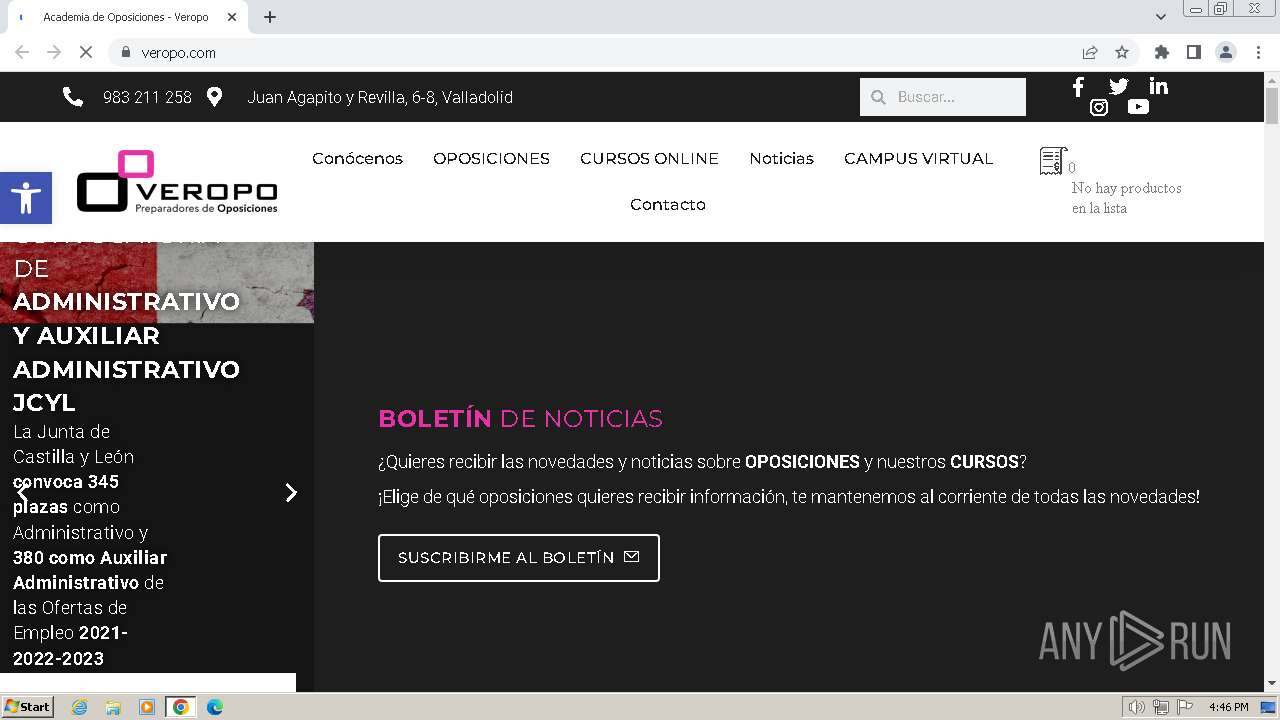Close the Academia de Oposiciones tab
The image size is (1280, 720).
[232, 17]
